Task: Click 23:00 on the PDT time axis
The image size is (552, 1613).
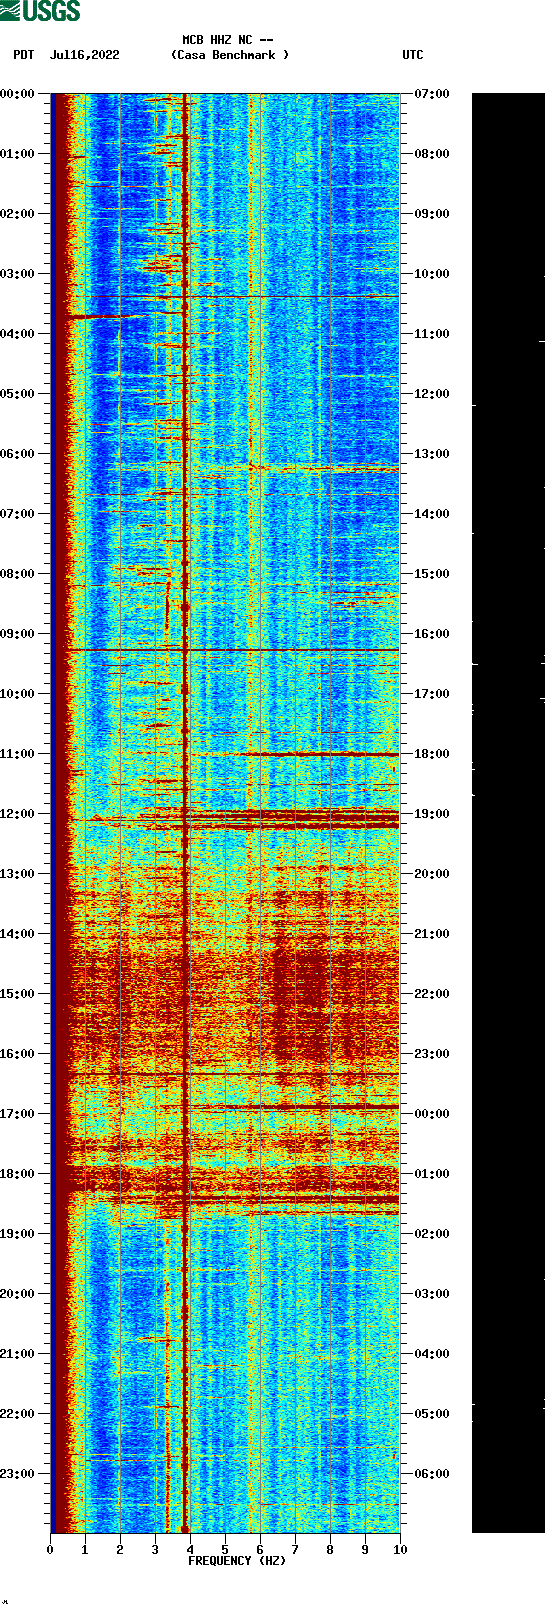Action: pos(18,1474)
